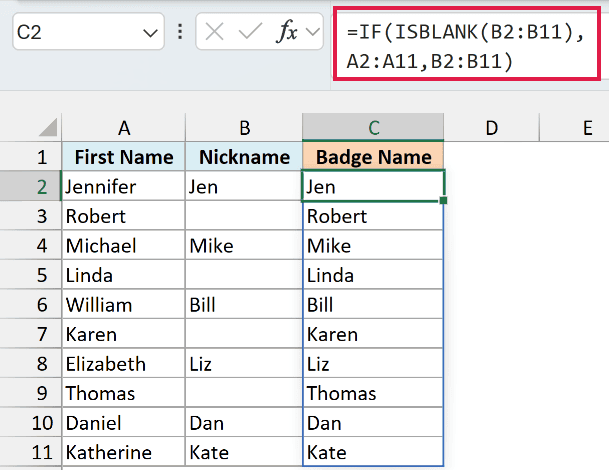Open the Insert Function fx icon

pos(287,31)
